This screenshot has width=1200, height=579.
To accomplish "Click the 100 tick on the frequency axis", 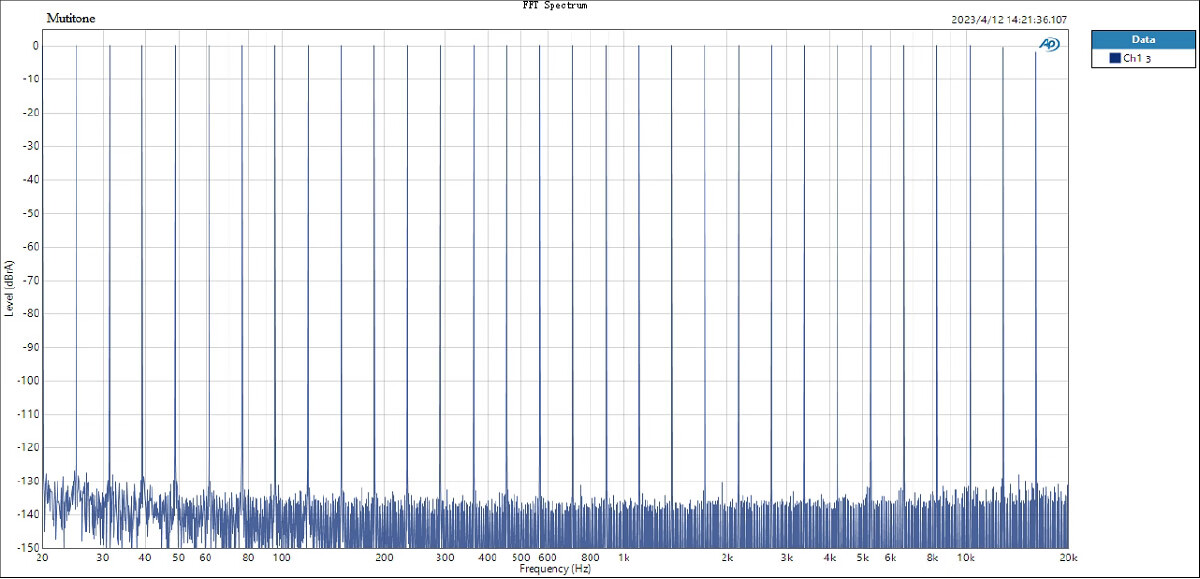I will (281, 558).
